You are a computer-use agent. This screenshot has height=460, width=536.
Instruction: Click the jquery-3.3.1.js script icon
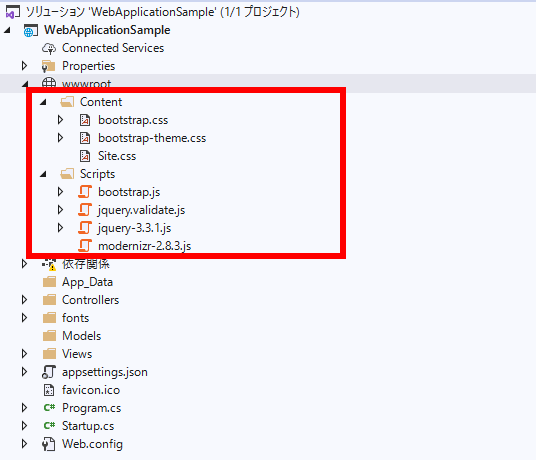click(x=85, y=228)
